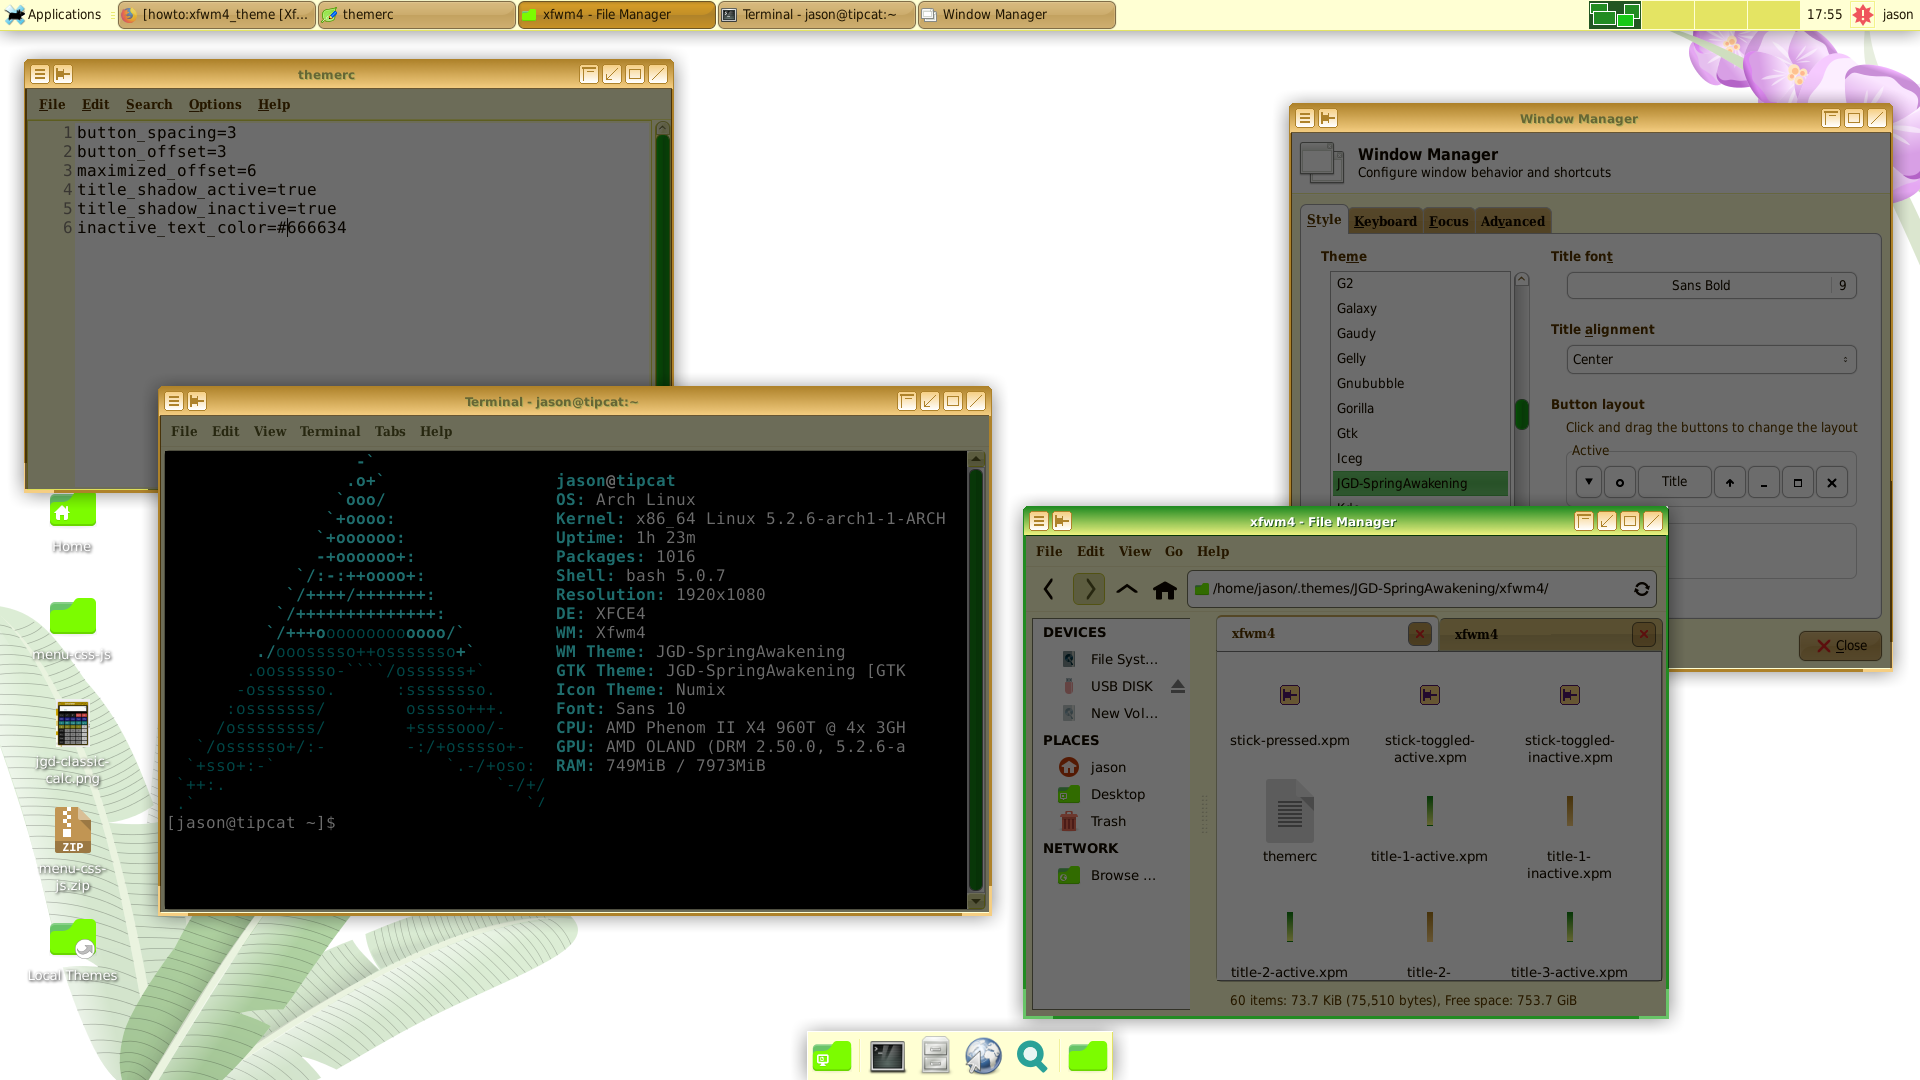The height and width of the screenshot is (1080, 1920).
Task: Eject the USB DISK
Action: click(x=1177, y=686)
